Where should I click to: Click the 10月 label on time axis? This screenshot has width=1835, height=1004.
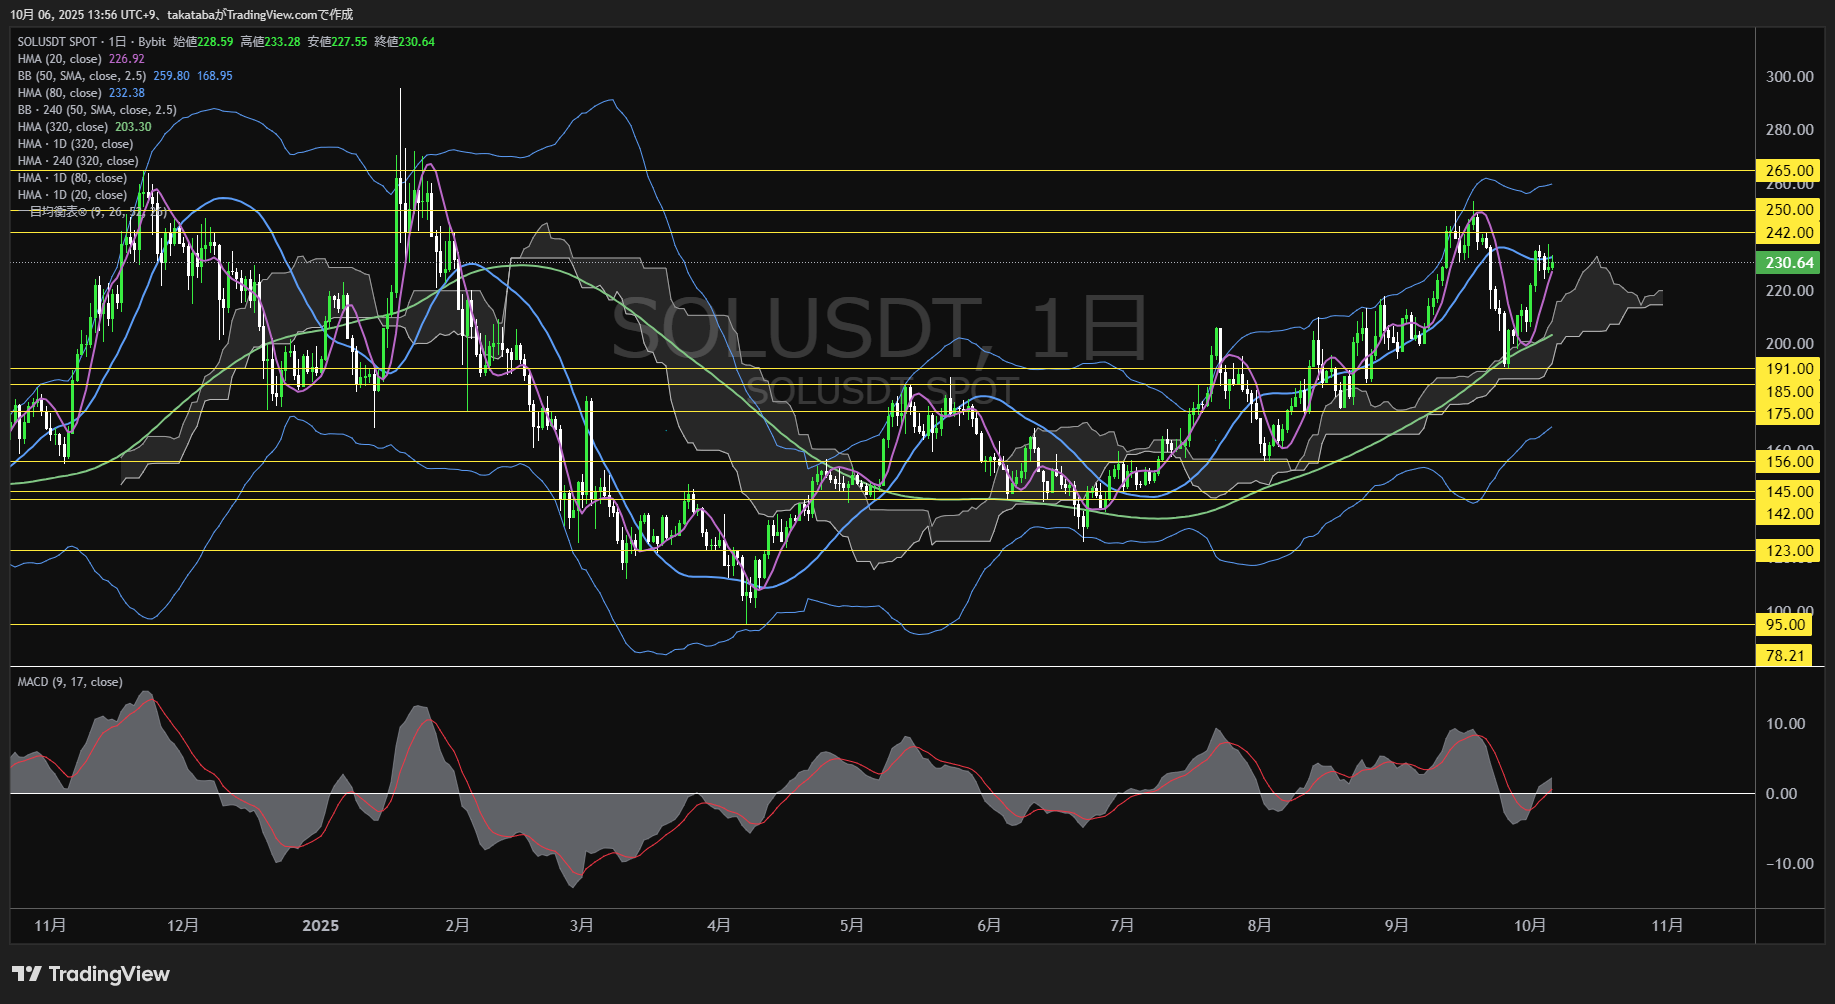1530,926
